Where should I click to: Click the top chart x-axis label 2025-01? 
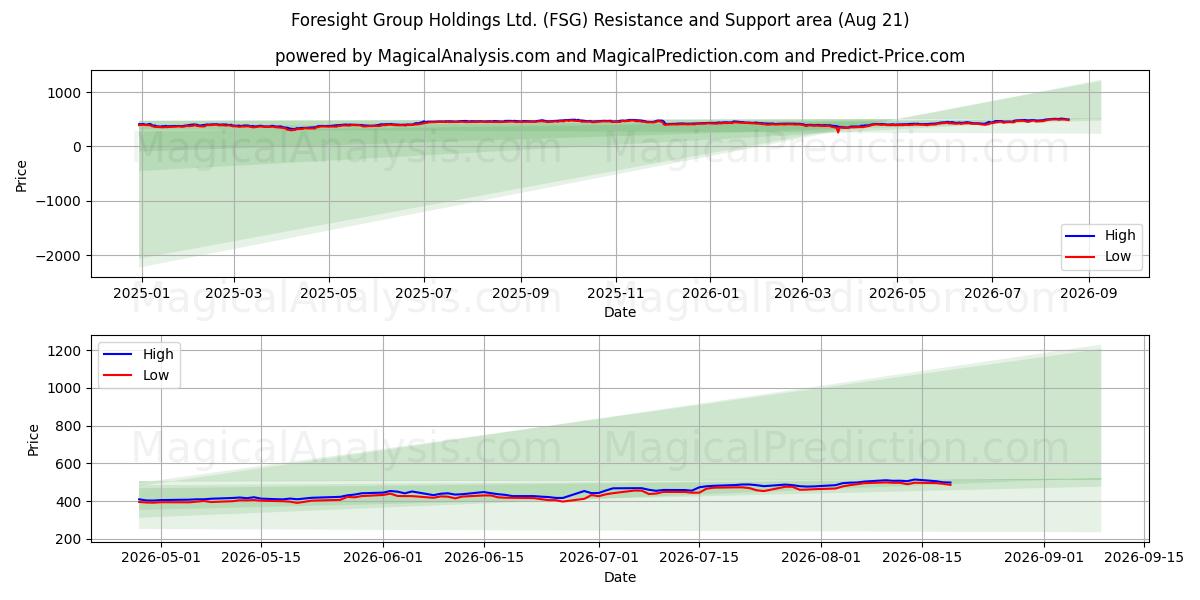(x=141, y=294)
